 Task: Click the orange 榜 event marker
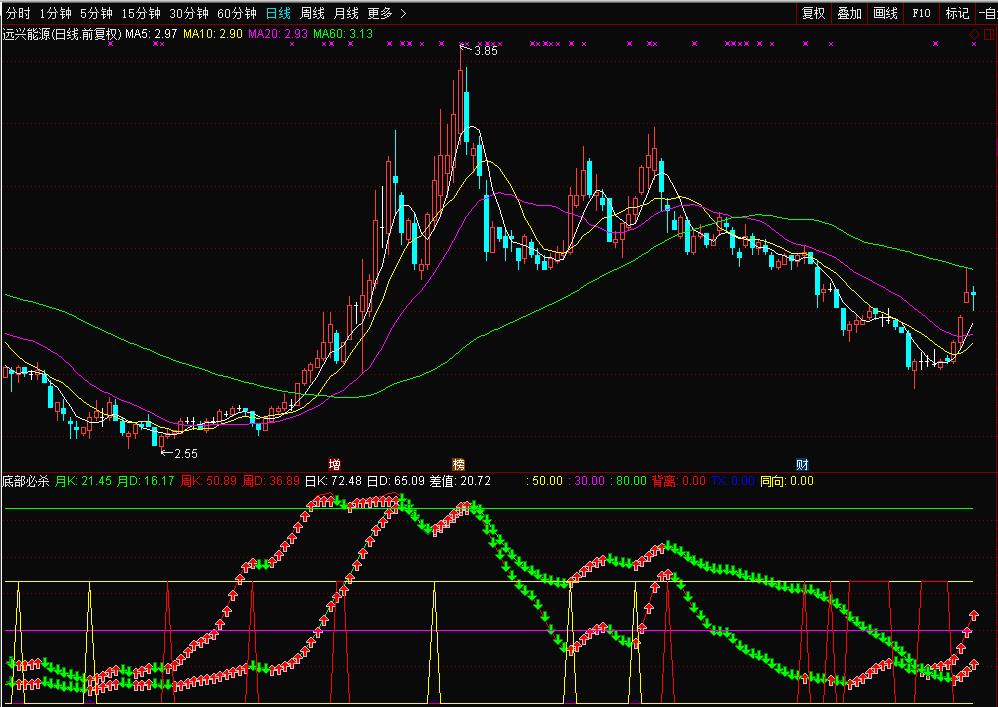pos(458,464)
